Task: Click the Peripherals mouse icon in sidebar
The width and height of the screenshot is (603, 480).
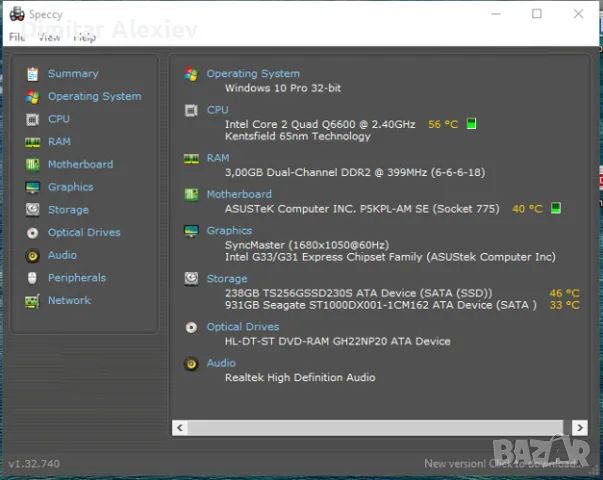Action: pos(32,278)
